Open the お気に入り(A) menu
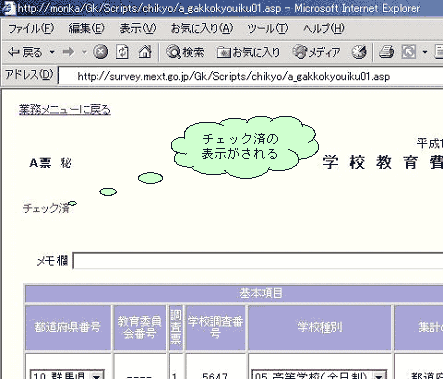Screen dimensions: 443x379 click(x=202, y=29)
